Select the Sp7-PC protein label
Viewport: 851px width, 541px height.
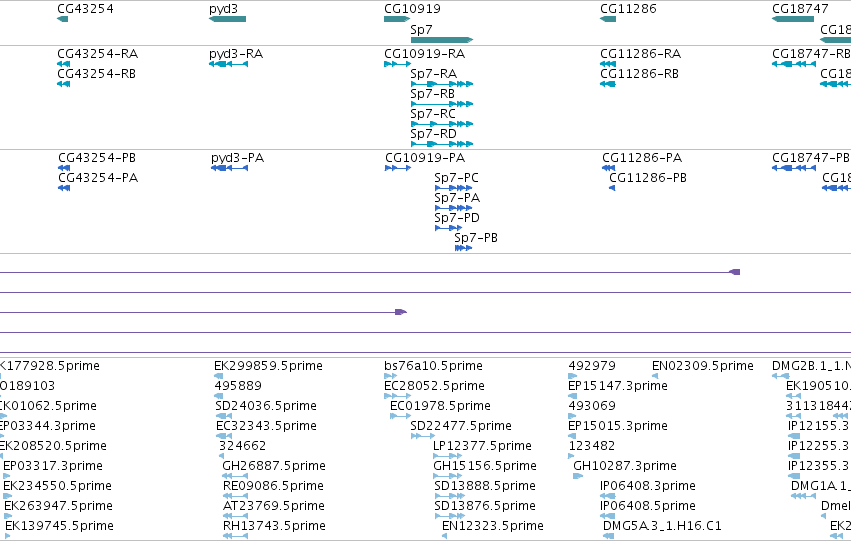[456, 178]
